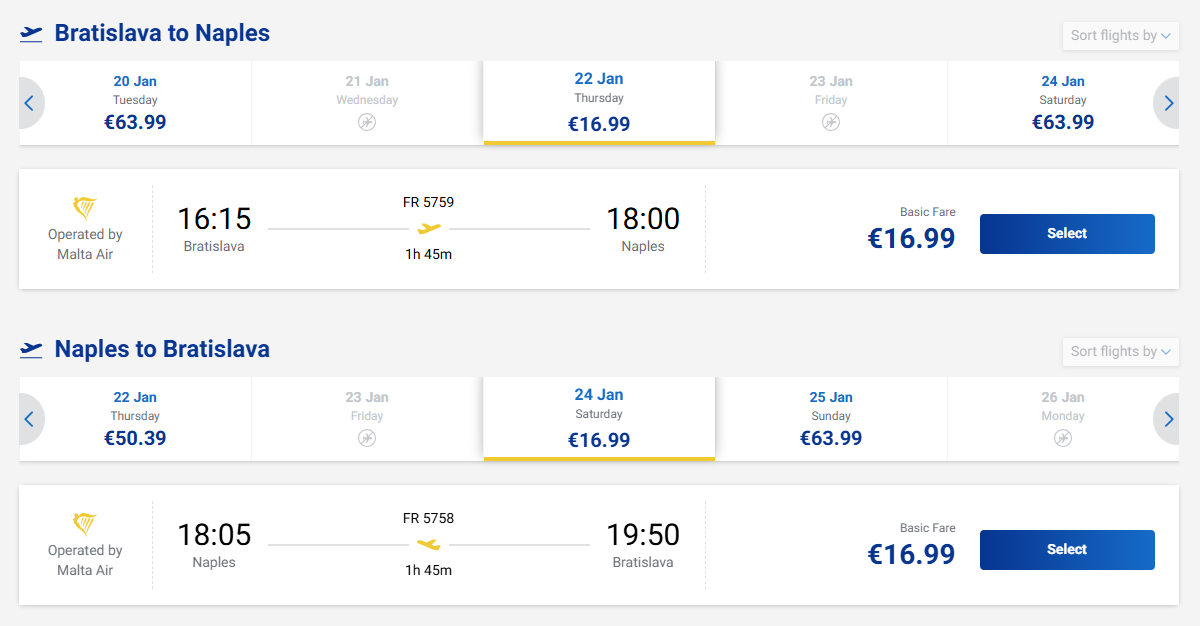Show later outbound dates with the right arrow
This screenshot has width=1200, height=626.
point(1168,103)
